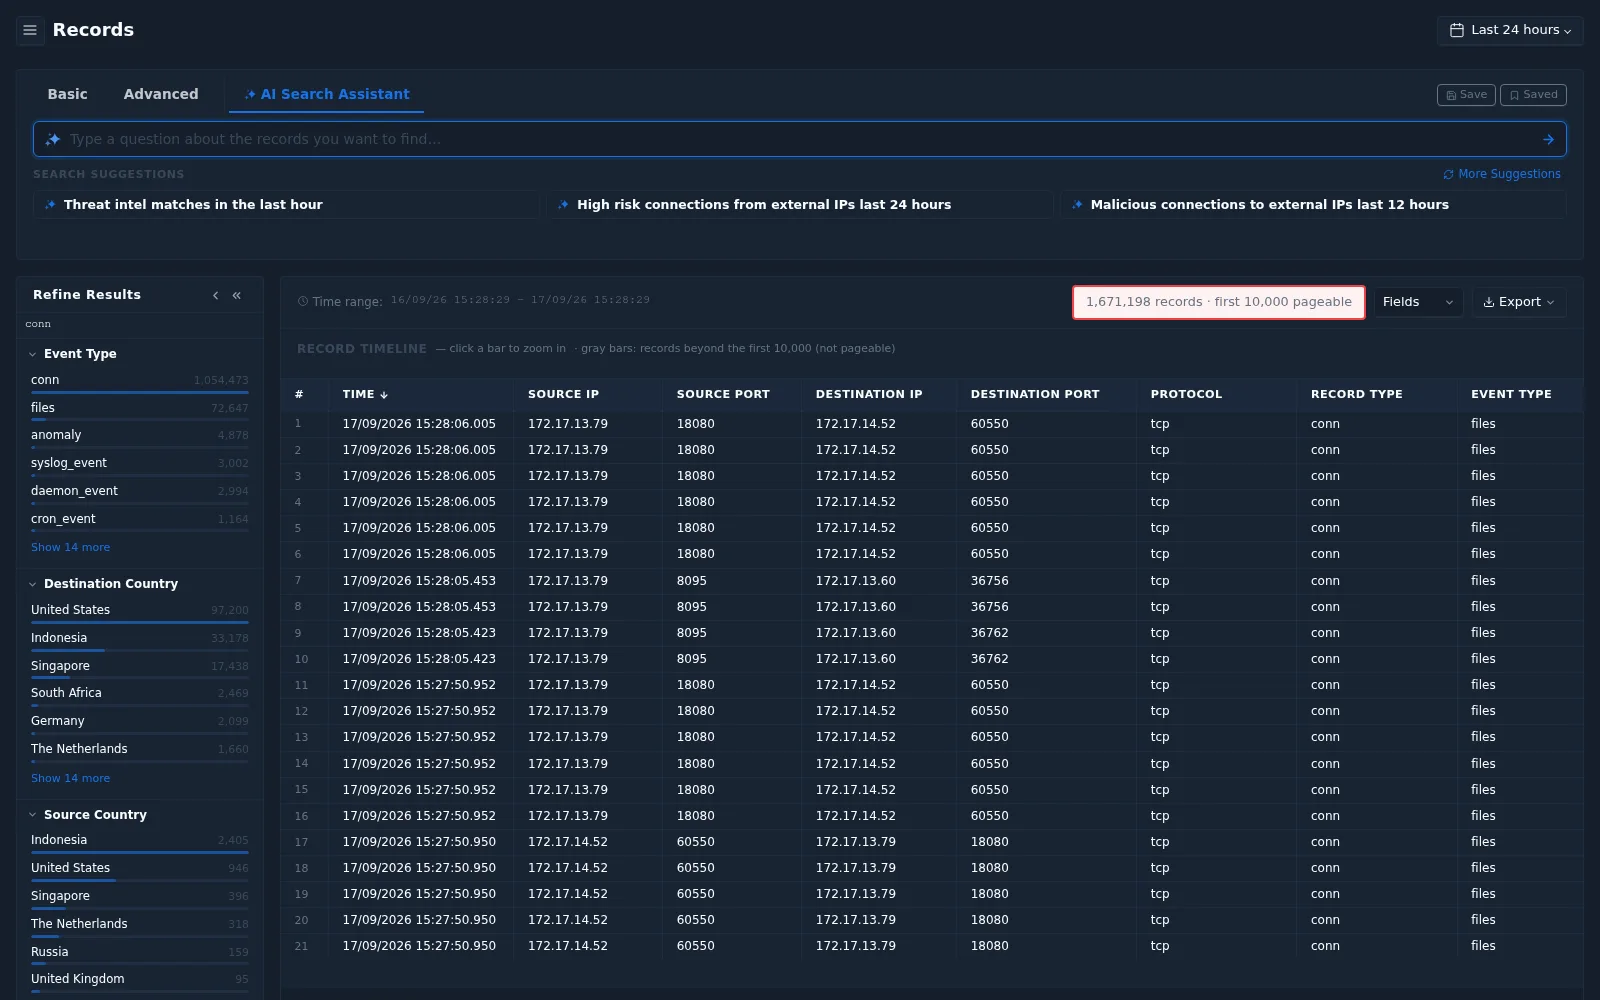
Task: Click event type files in row 21
Action: [1483, 946]
